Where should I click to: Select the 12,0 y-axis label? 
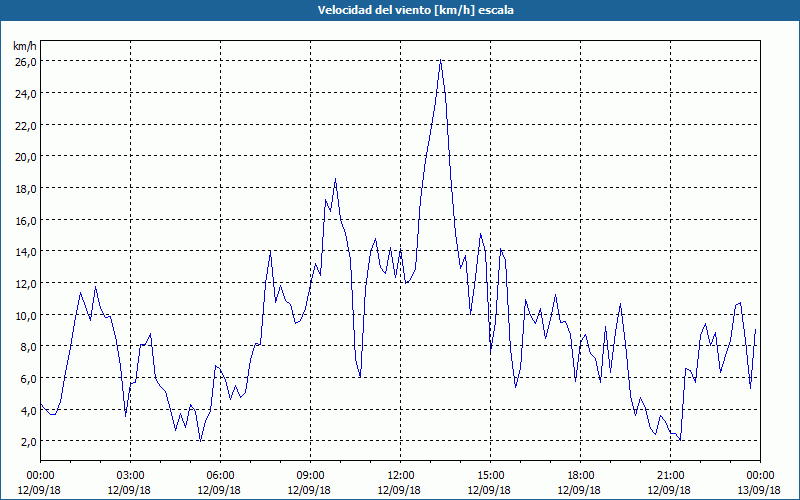[26, 283]
